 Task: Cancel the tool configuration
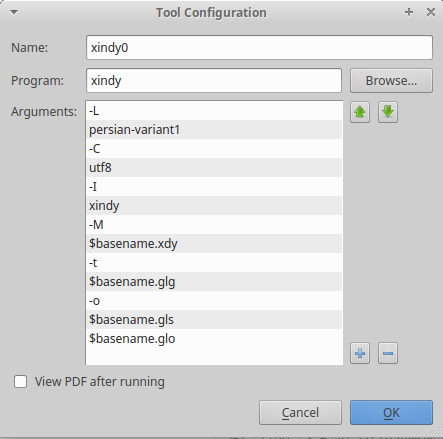300,413
